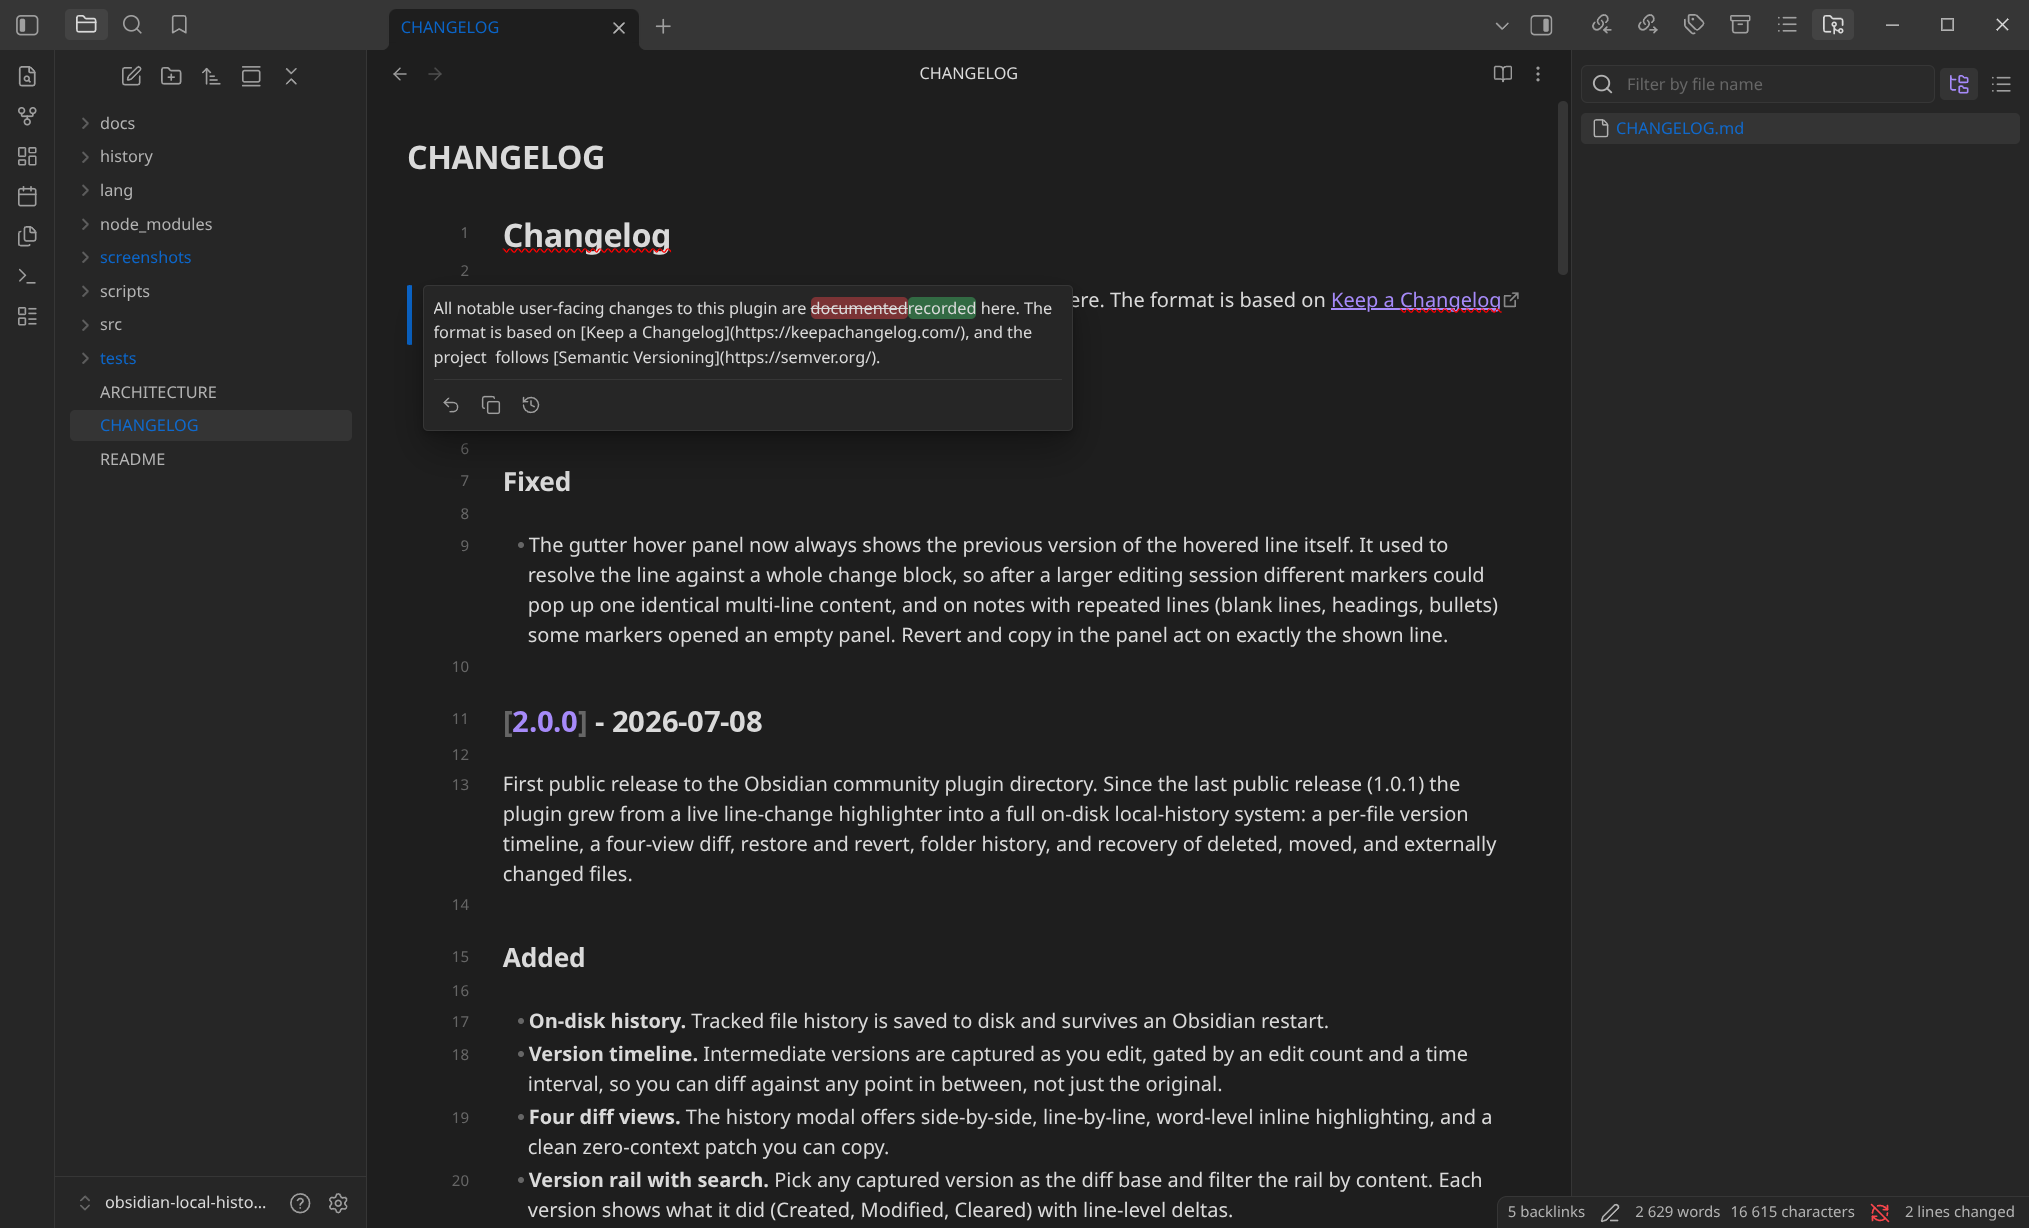This screenshot has width=2029, height=1228.
Task: Open settings gear
Action: [x=338, y=1203]
